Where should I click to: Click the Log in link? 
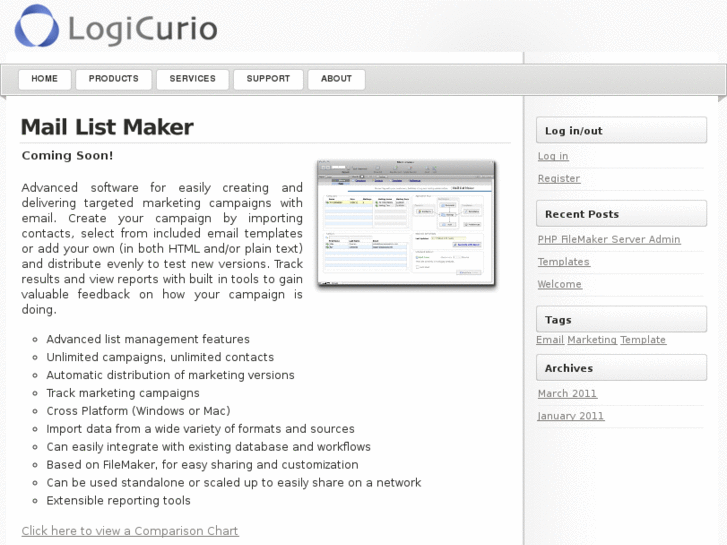coord(553,156)
